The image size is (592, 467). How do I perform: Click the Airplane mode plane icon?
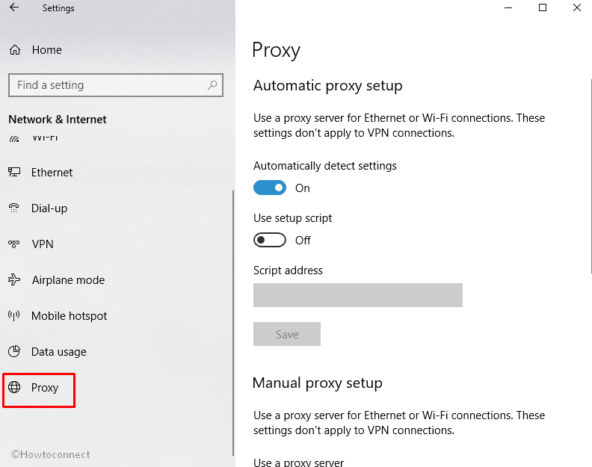(14, 280)
